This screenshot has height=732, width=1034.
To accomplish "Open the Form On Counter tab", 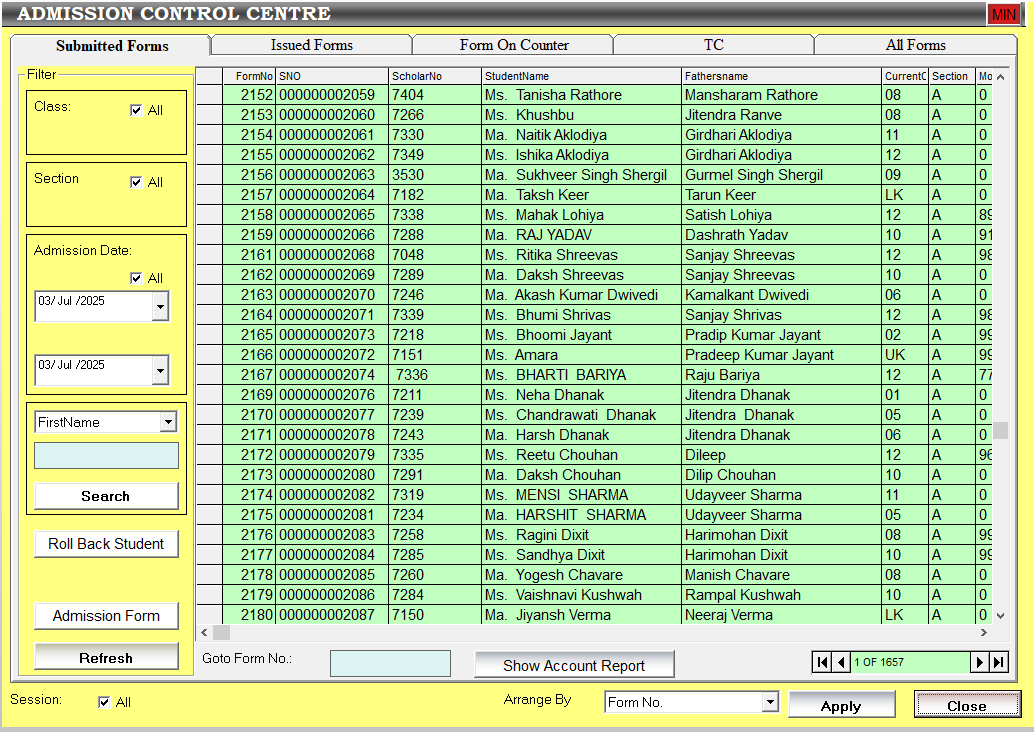I will (514, 45).
